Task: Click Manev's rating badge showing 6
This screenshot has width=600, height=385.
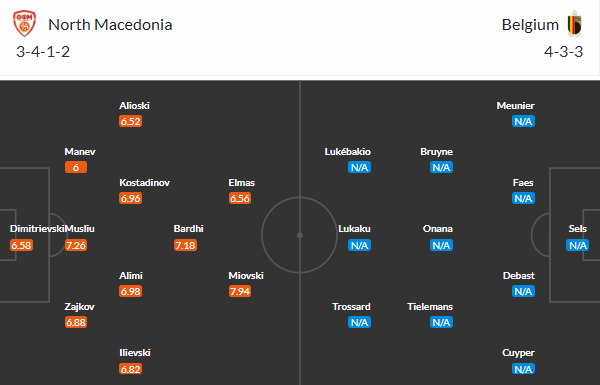Action: click(76, 167)
